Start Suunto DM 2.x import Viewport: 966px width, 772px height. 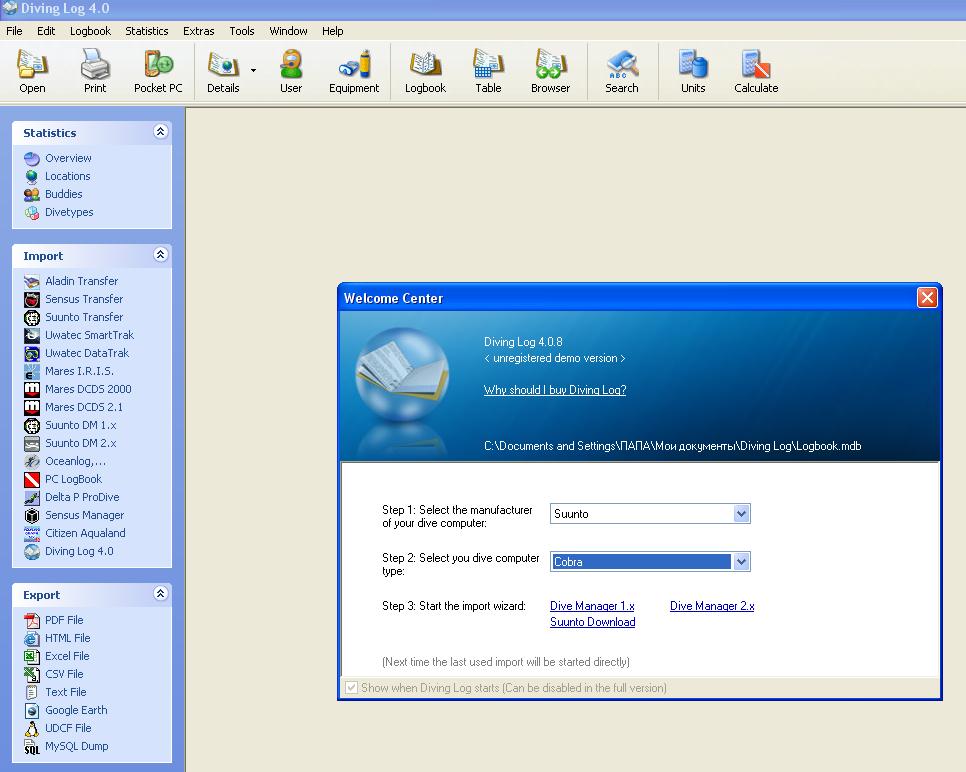pyautogui.click(x=70, y=443)
